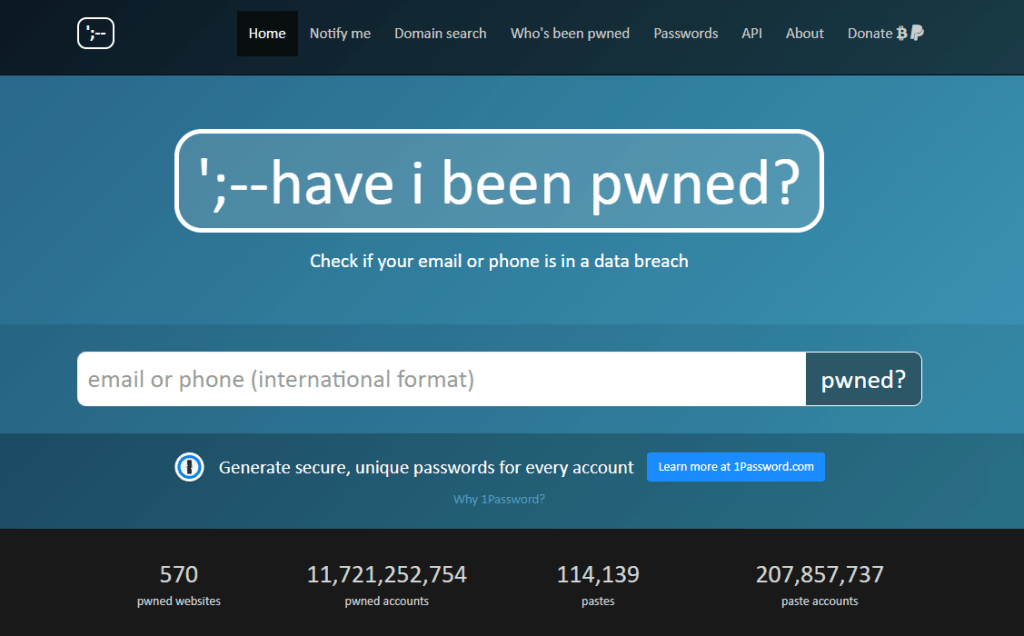Open the Notify me page
This screenshot has width=1024, height=636.
(x=339, y=33)
